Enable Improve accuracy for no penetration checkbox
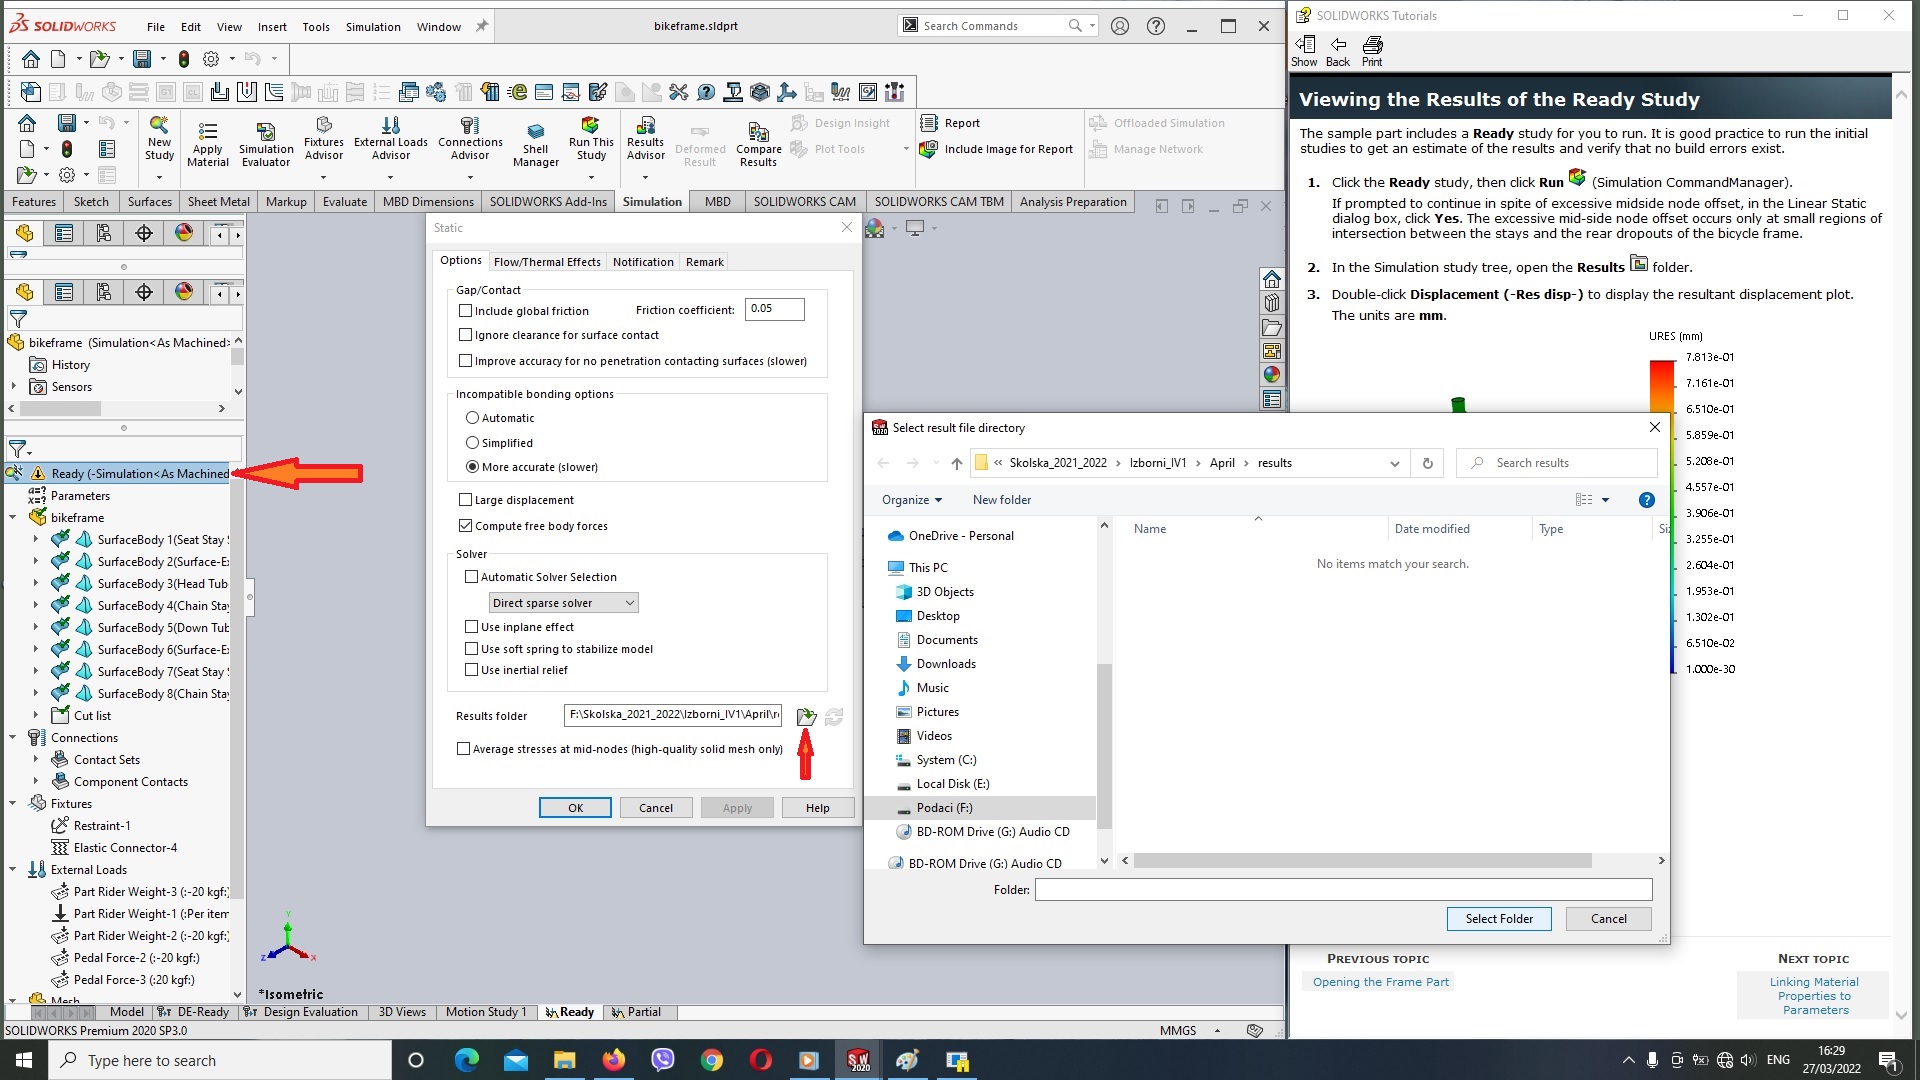 (465, 361)
